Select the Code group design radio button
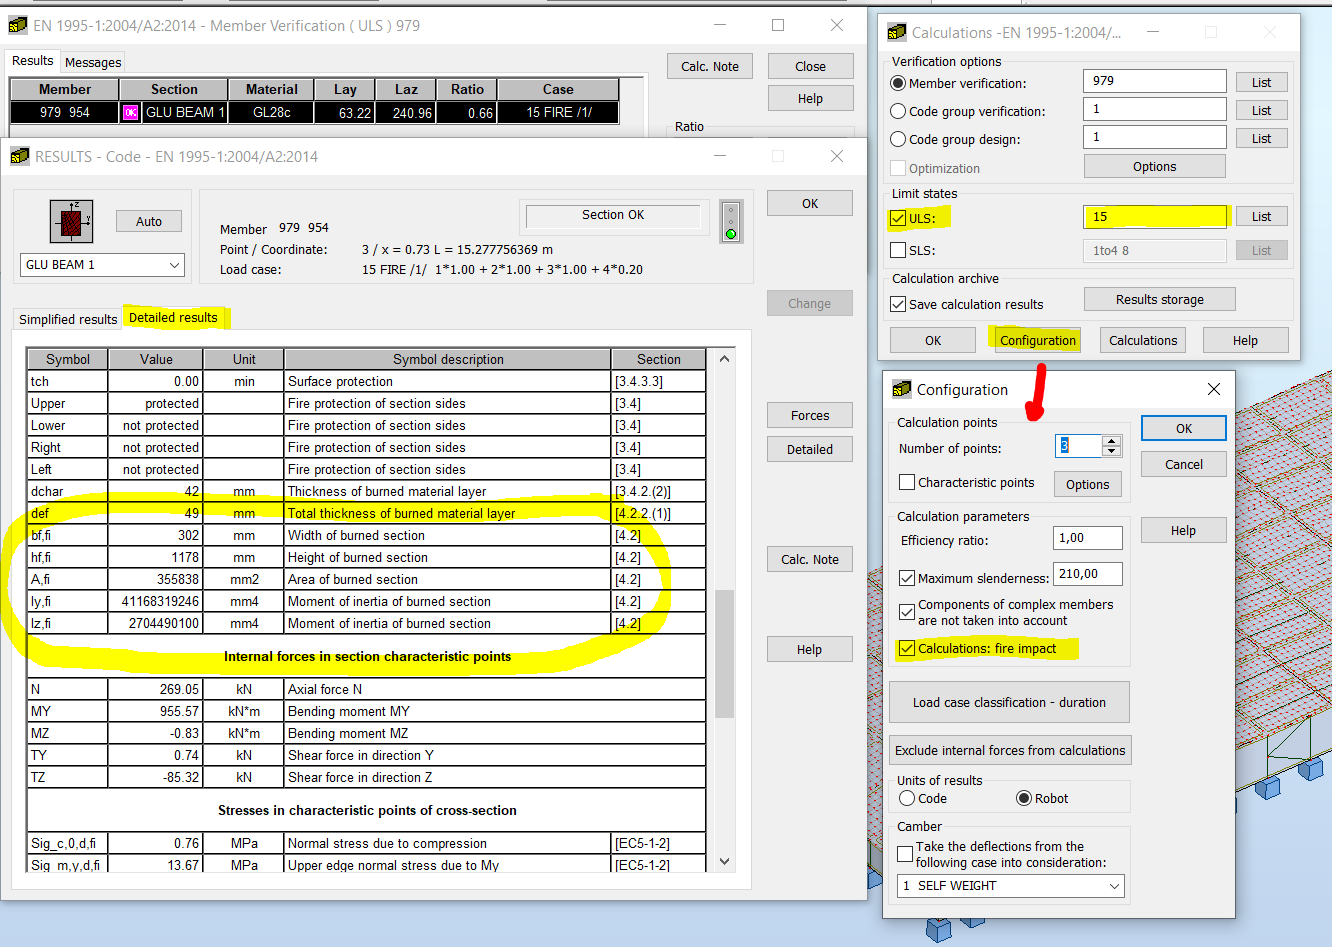Image resolution: width=1332 pixels, height=947 pixels. tap(897, 137)
